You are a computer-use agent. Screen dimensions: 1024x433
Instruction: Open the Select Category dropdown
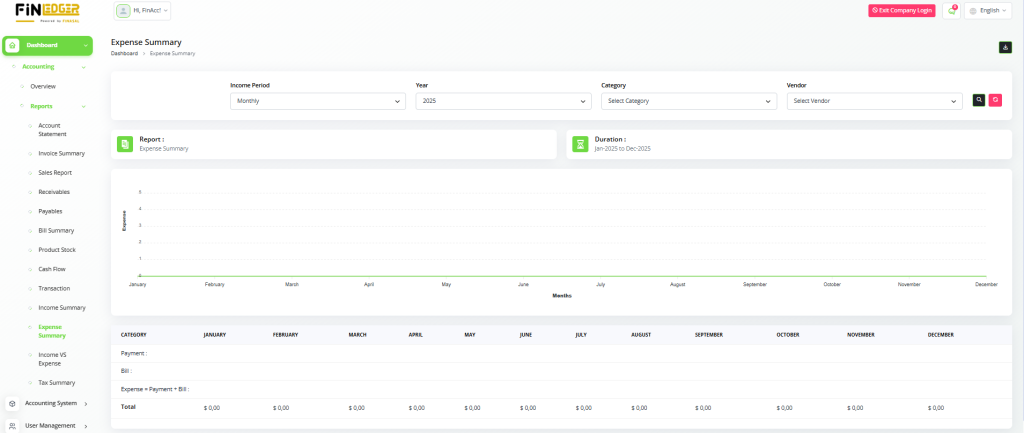[688, 101]
